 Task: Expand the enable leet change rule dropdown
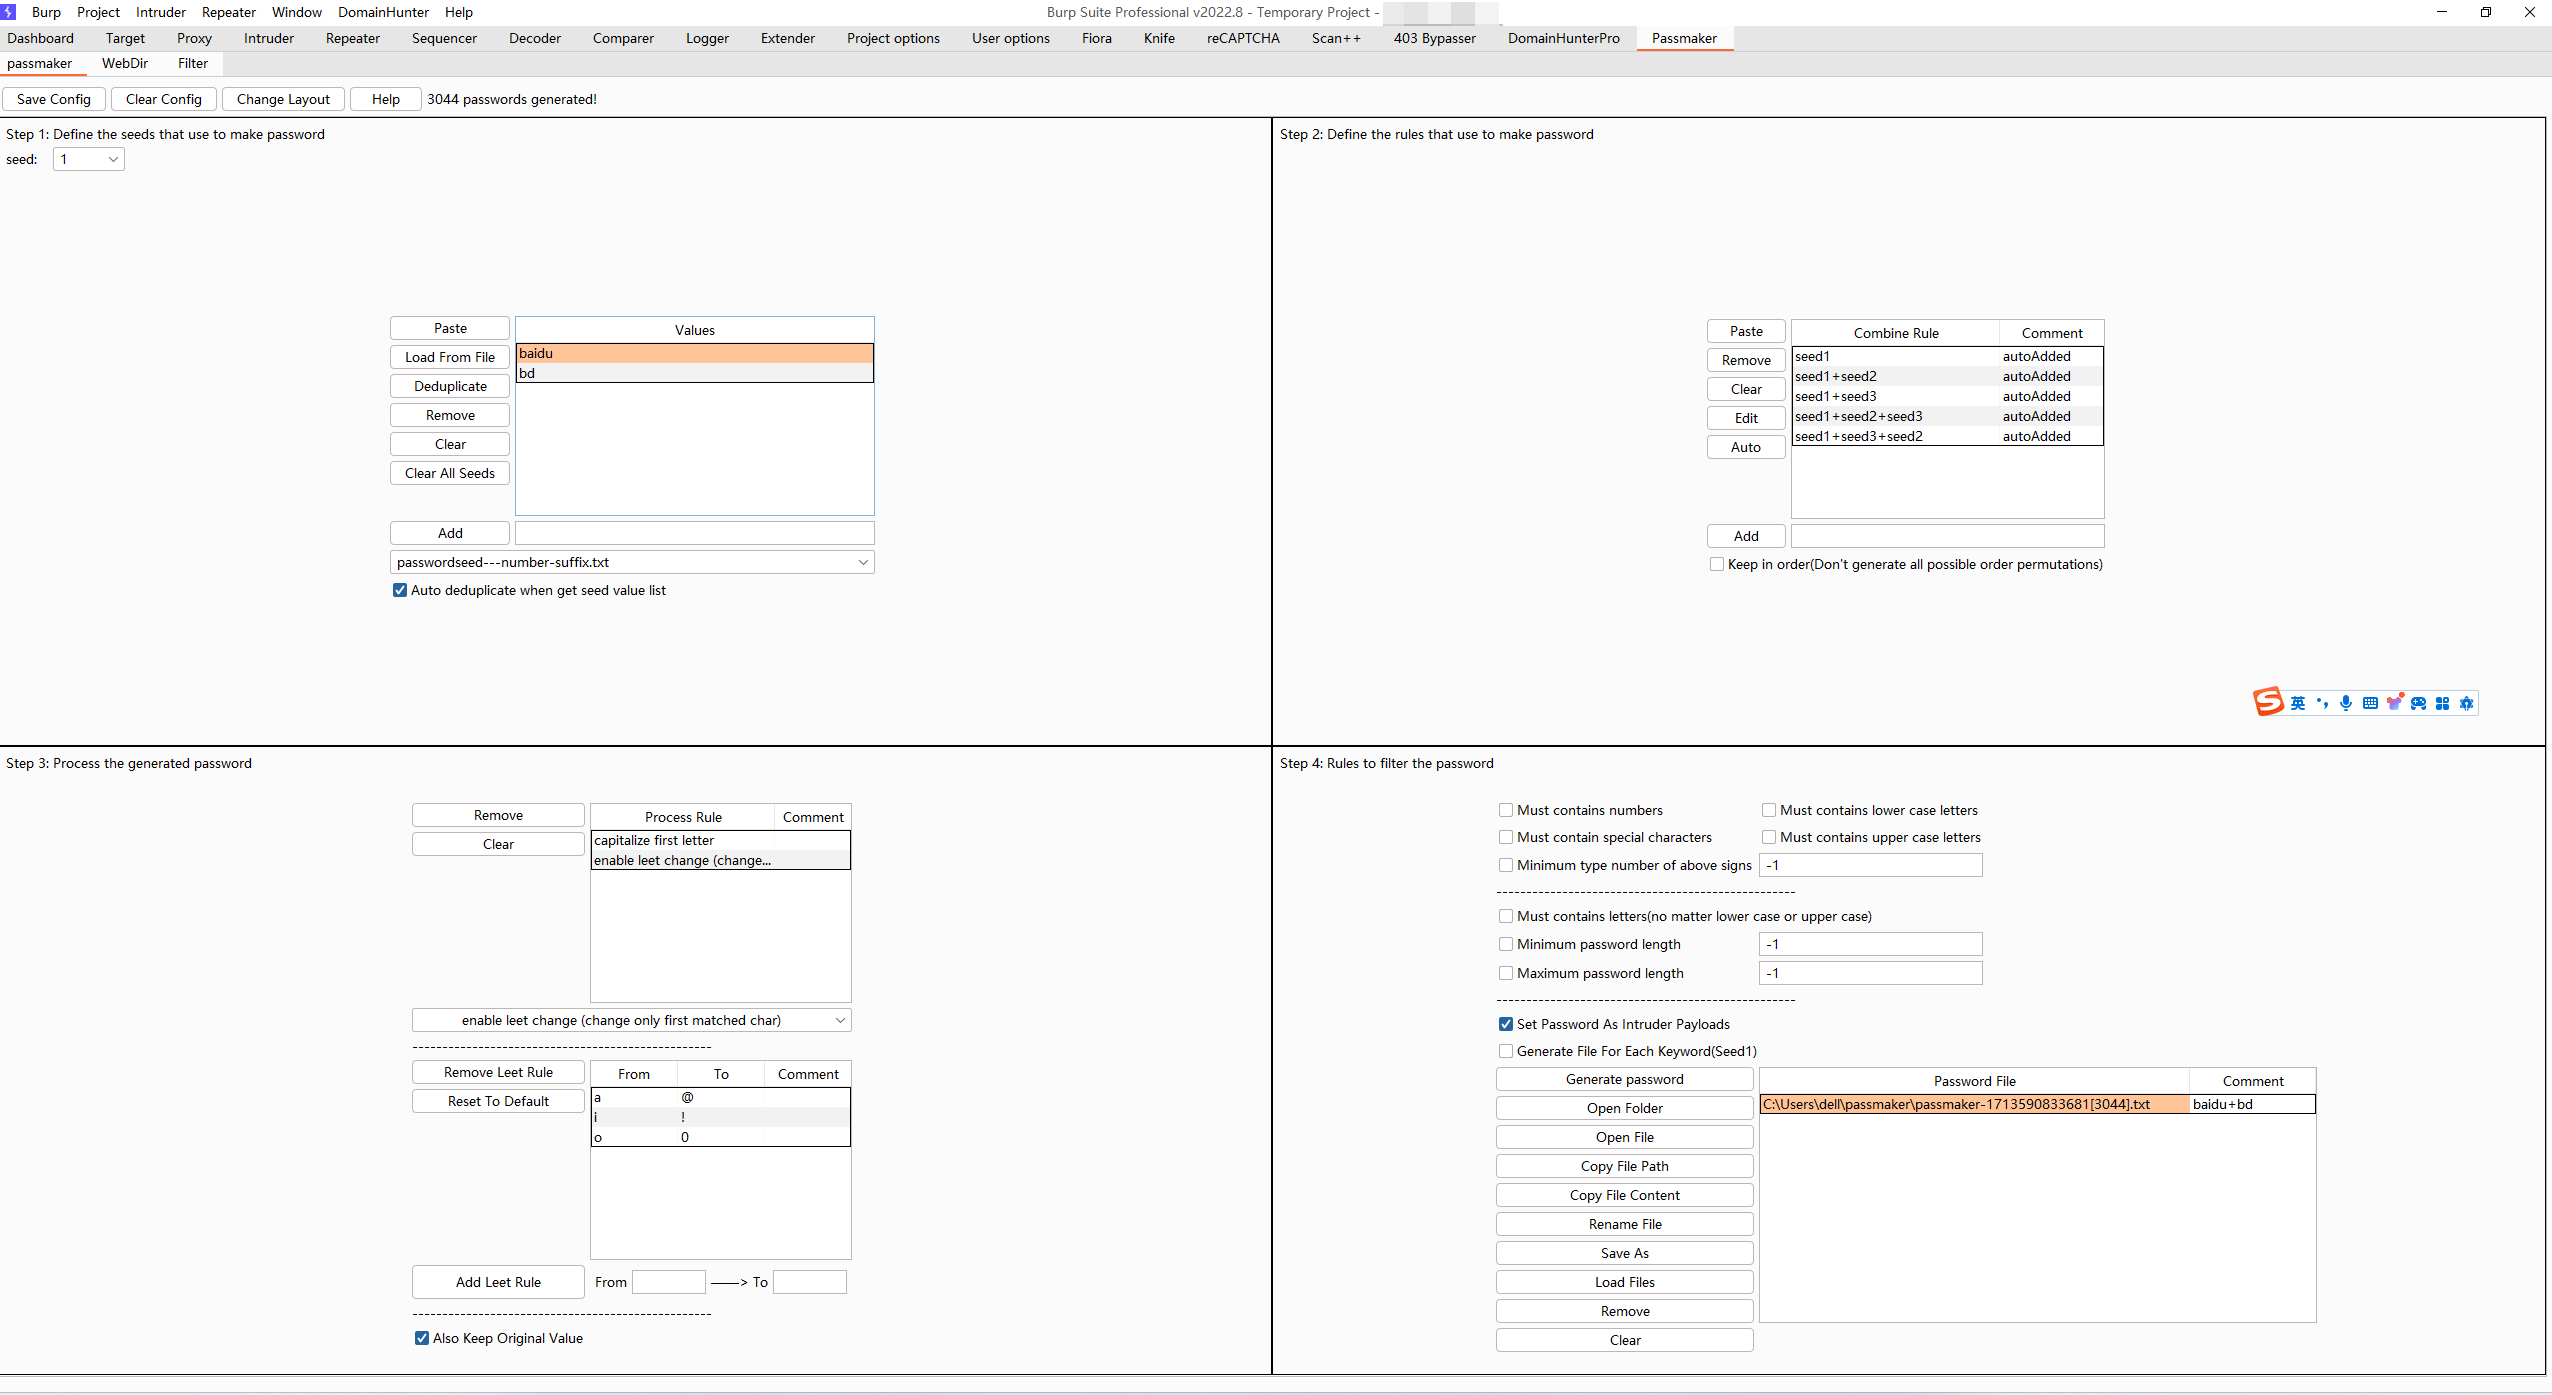(840, 1020)
